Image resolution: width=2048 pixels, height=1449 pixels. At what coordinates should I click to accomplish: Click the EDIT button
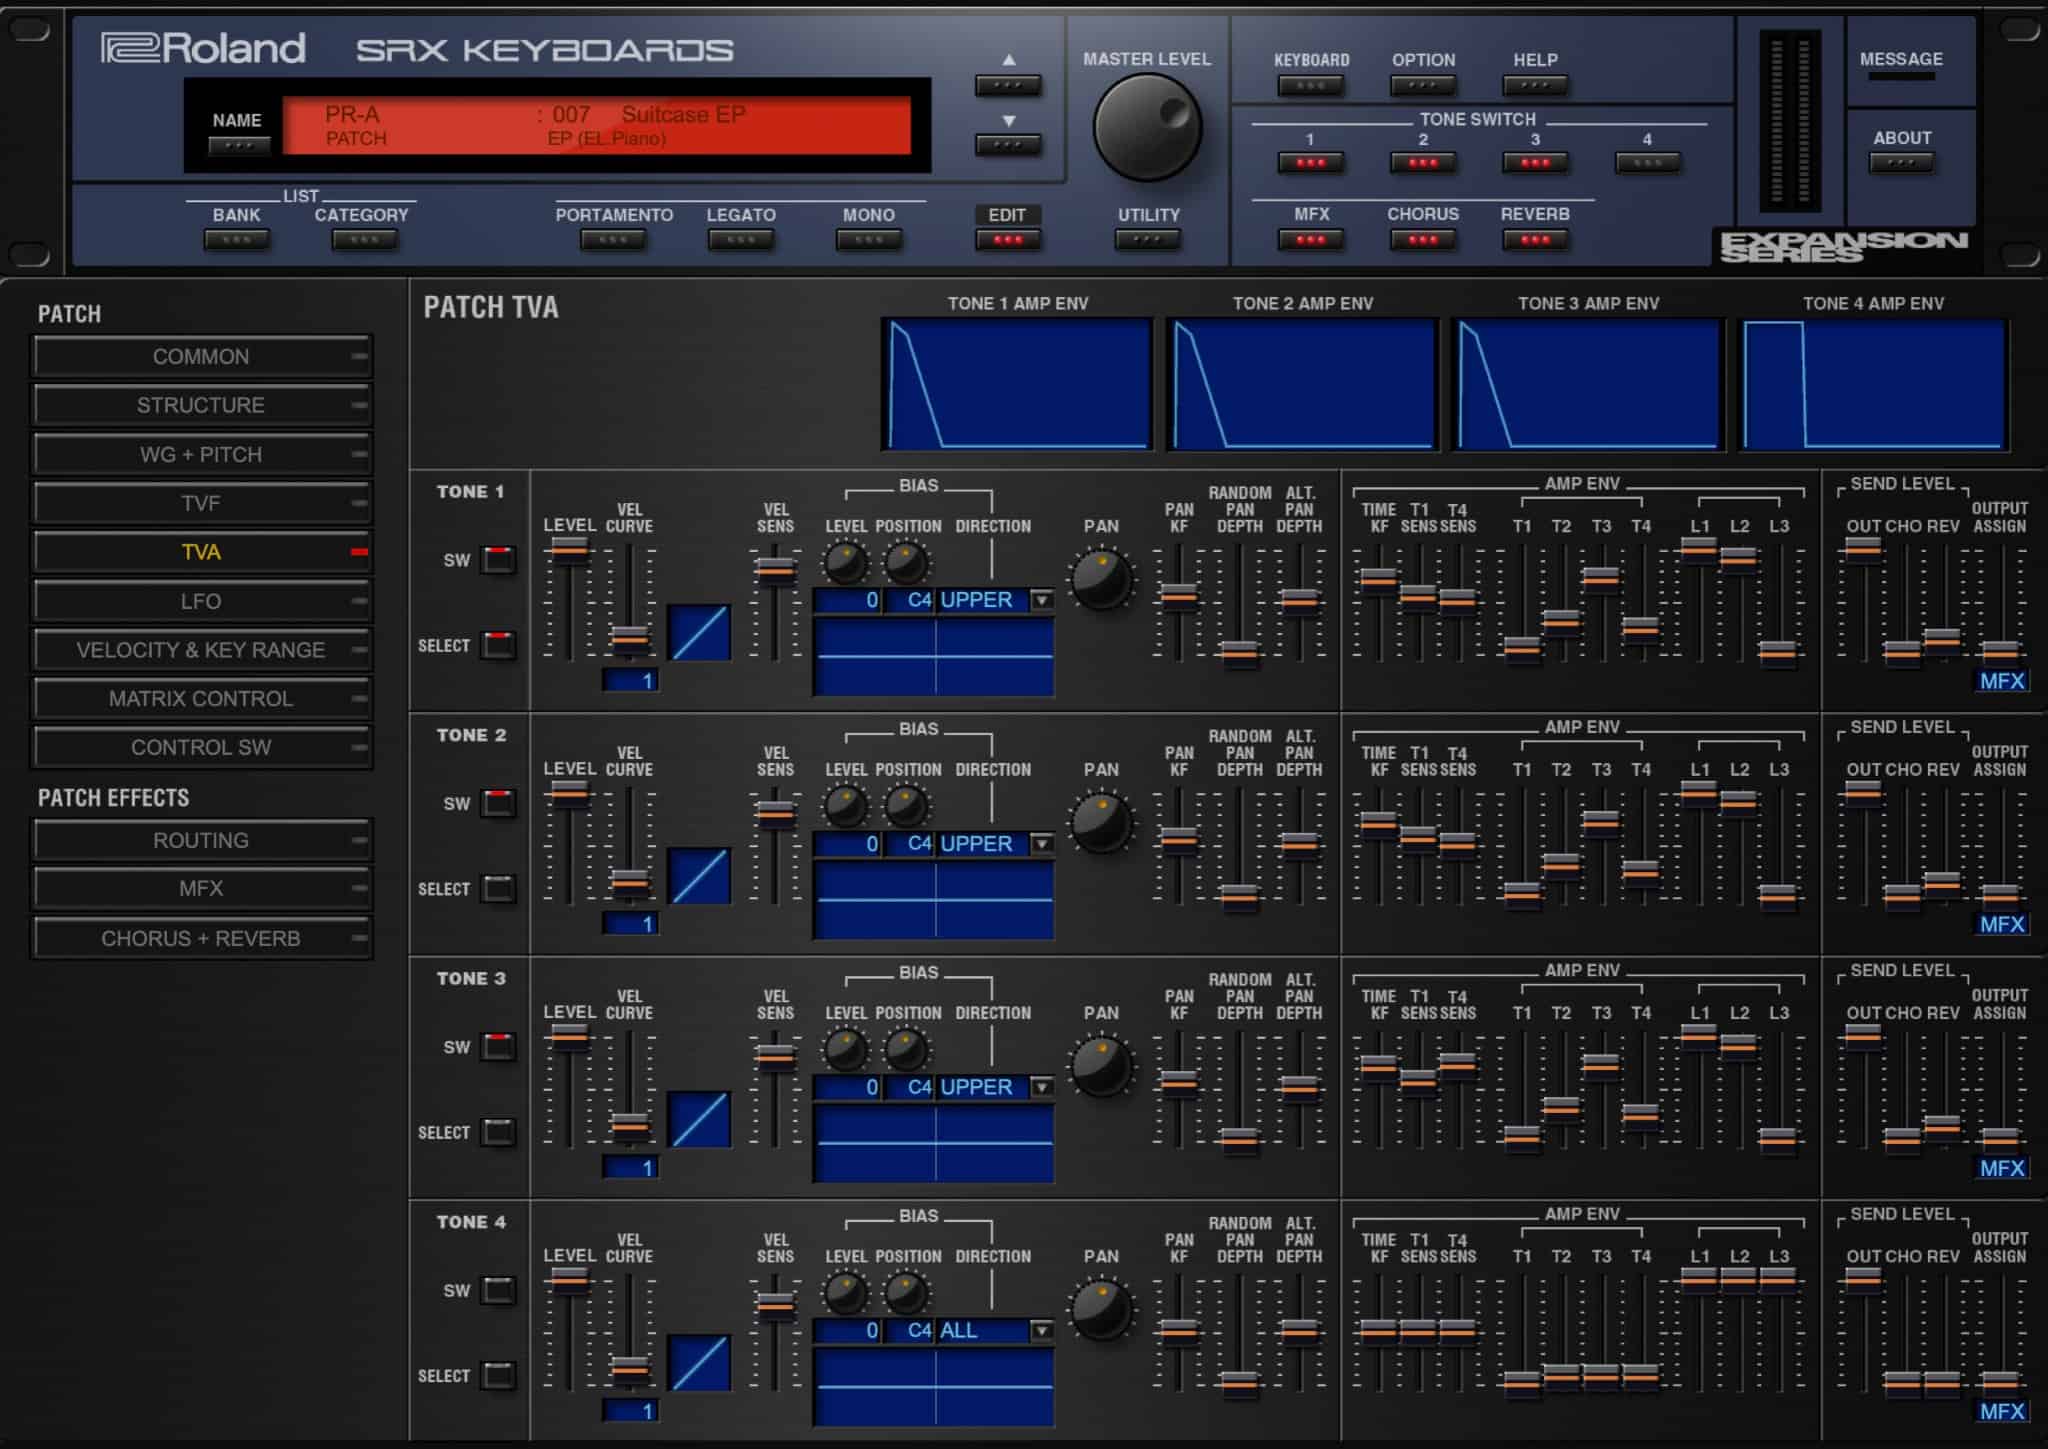(x=1007, y=240)
